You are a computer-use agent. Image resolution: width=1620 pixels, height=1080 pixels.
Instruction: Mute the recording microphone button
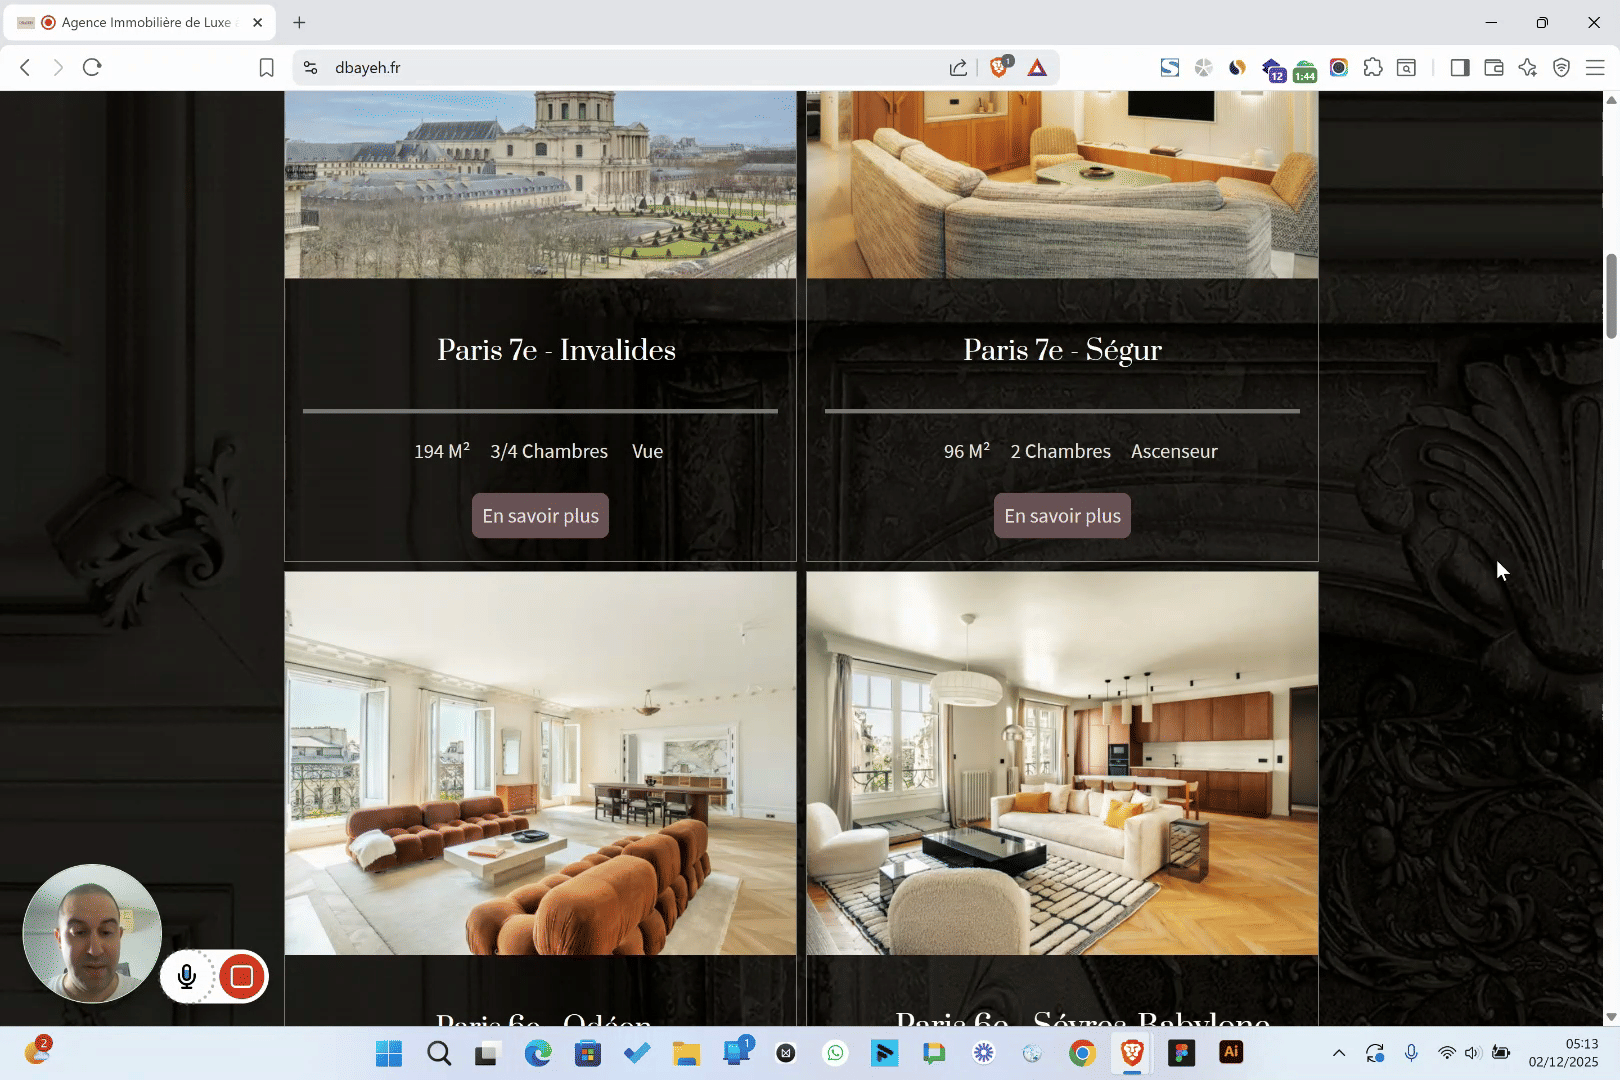[x=187, y=977]
